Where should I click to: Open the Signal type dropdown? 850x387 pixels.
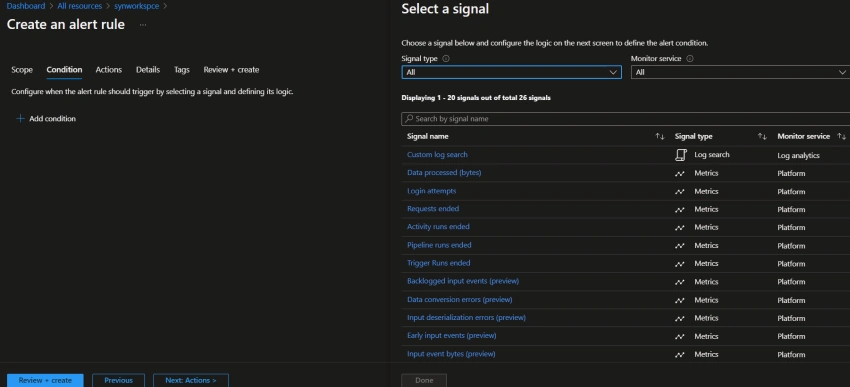[x=511, y=72]
